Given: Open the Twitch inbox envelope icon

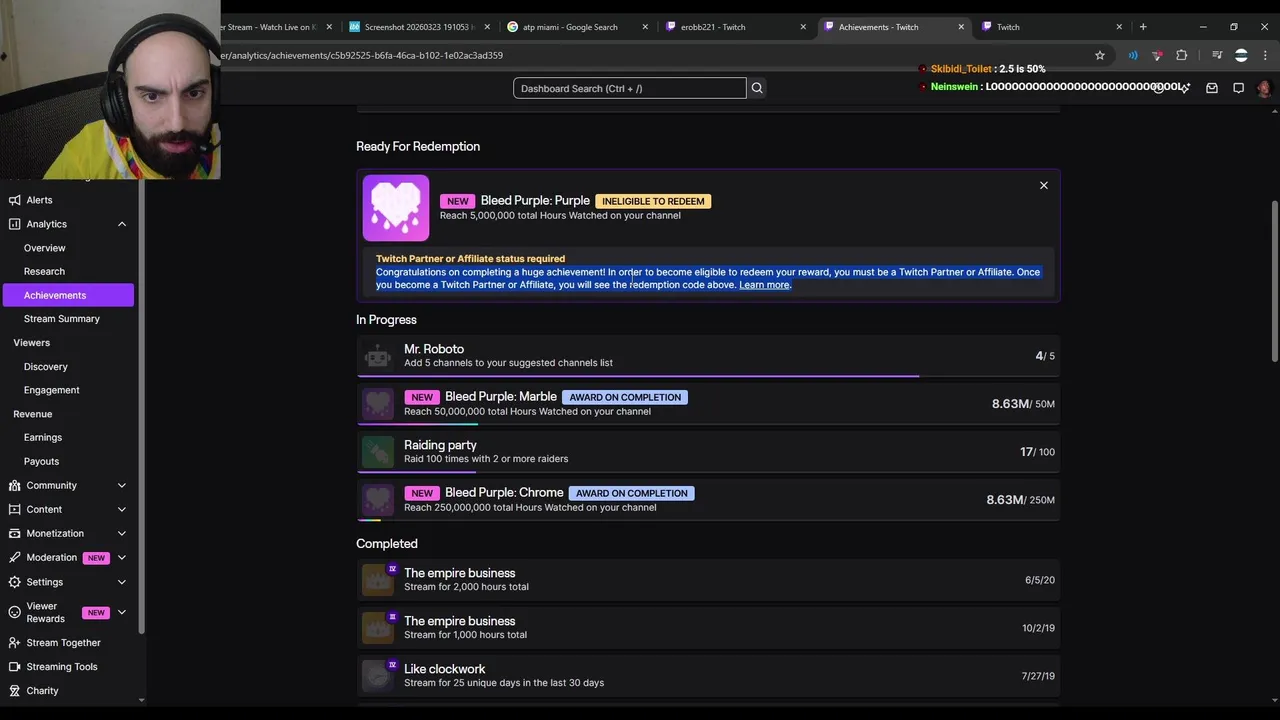Looking at the screenshot, I should [1212, 88].
